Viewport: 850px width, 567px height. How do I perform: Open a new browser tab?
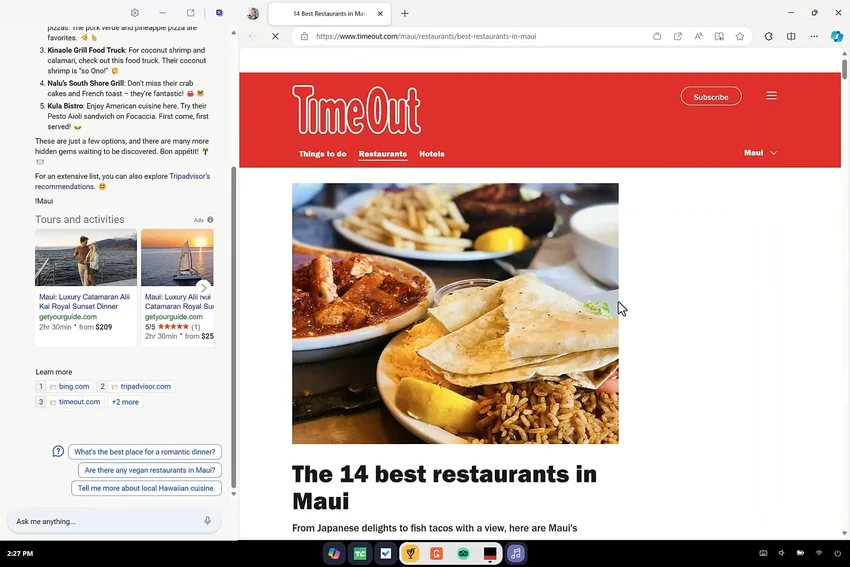click(x=404, y=14)
